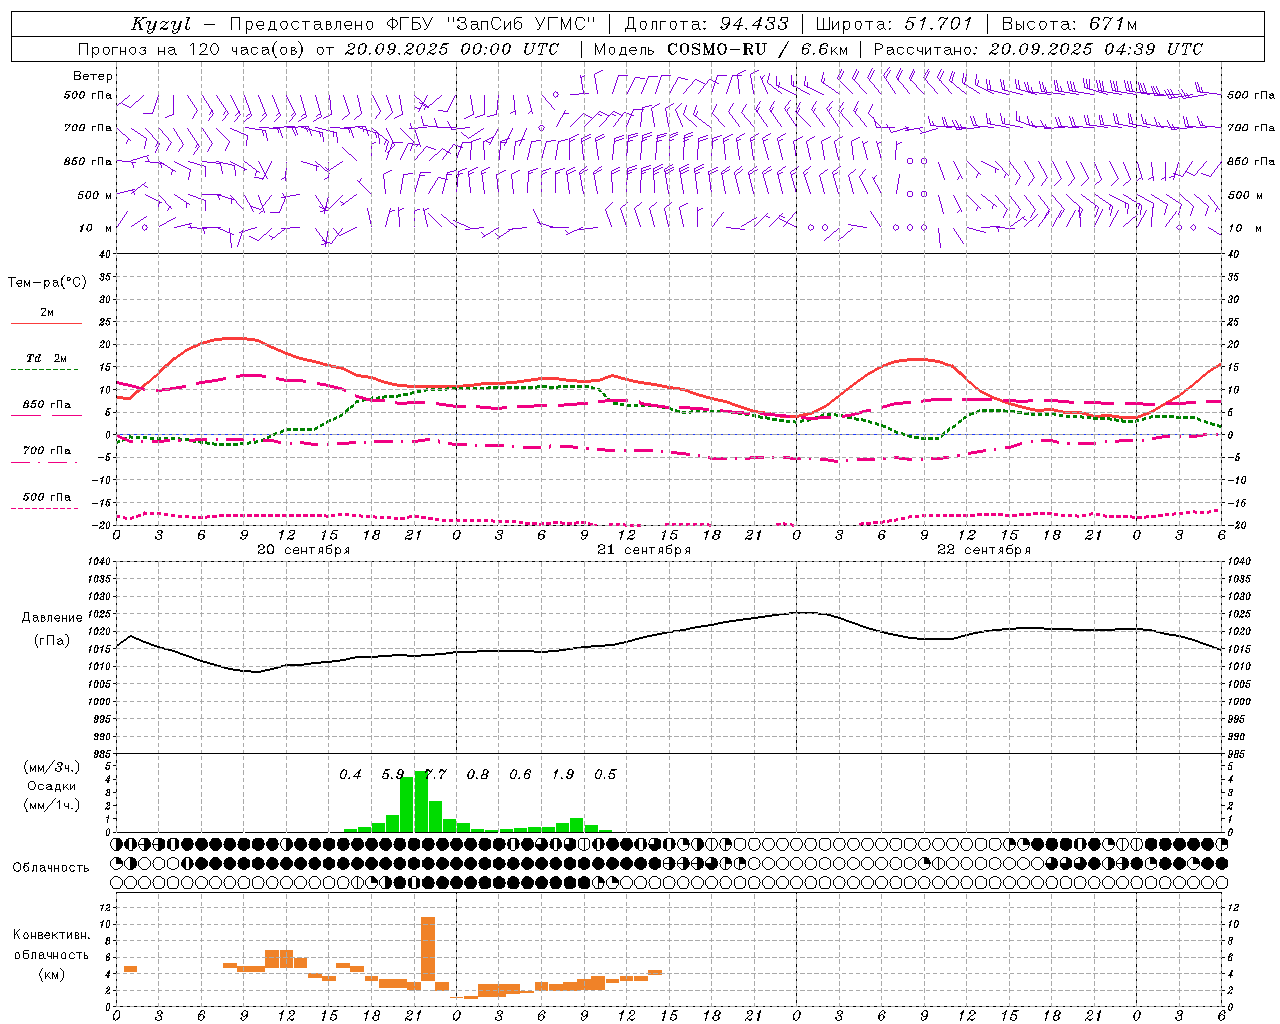Click the 700 гПа temperature legend line sample

[46, 462]
